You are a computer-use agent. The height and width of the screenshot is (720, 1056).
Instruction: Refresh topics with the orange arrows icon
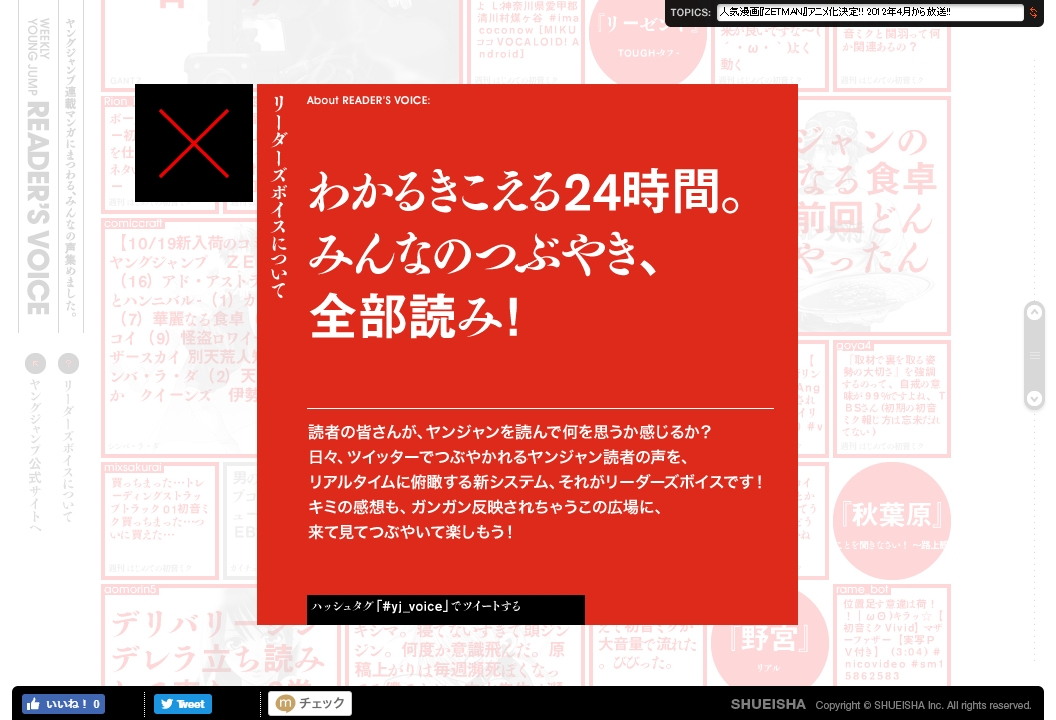1034,13
